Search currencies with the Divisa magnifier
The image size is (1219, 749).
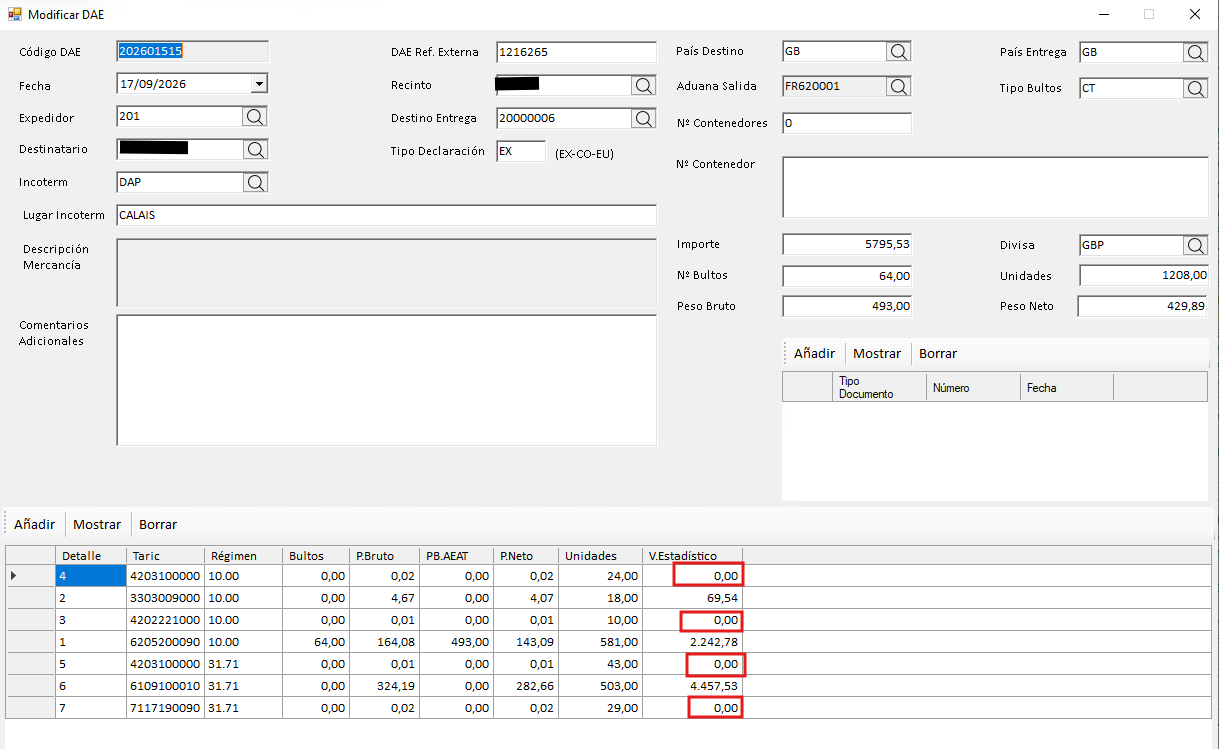coord(1196,245)
